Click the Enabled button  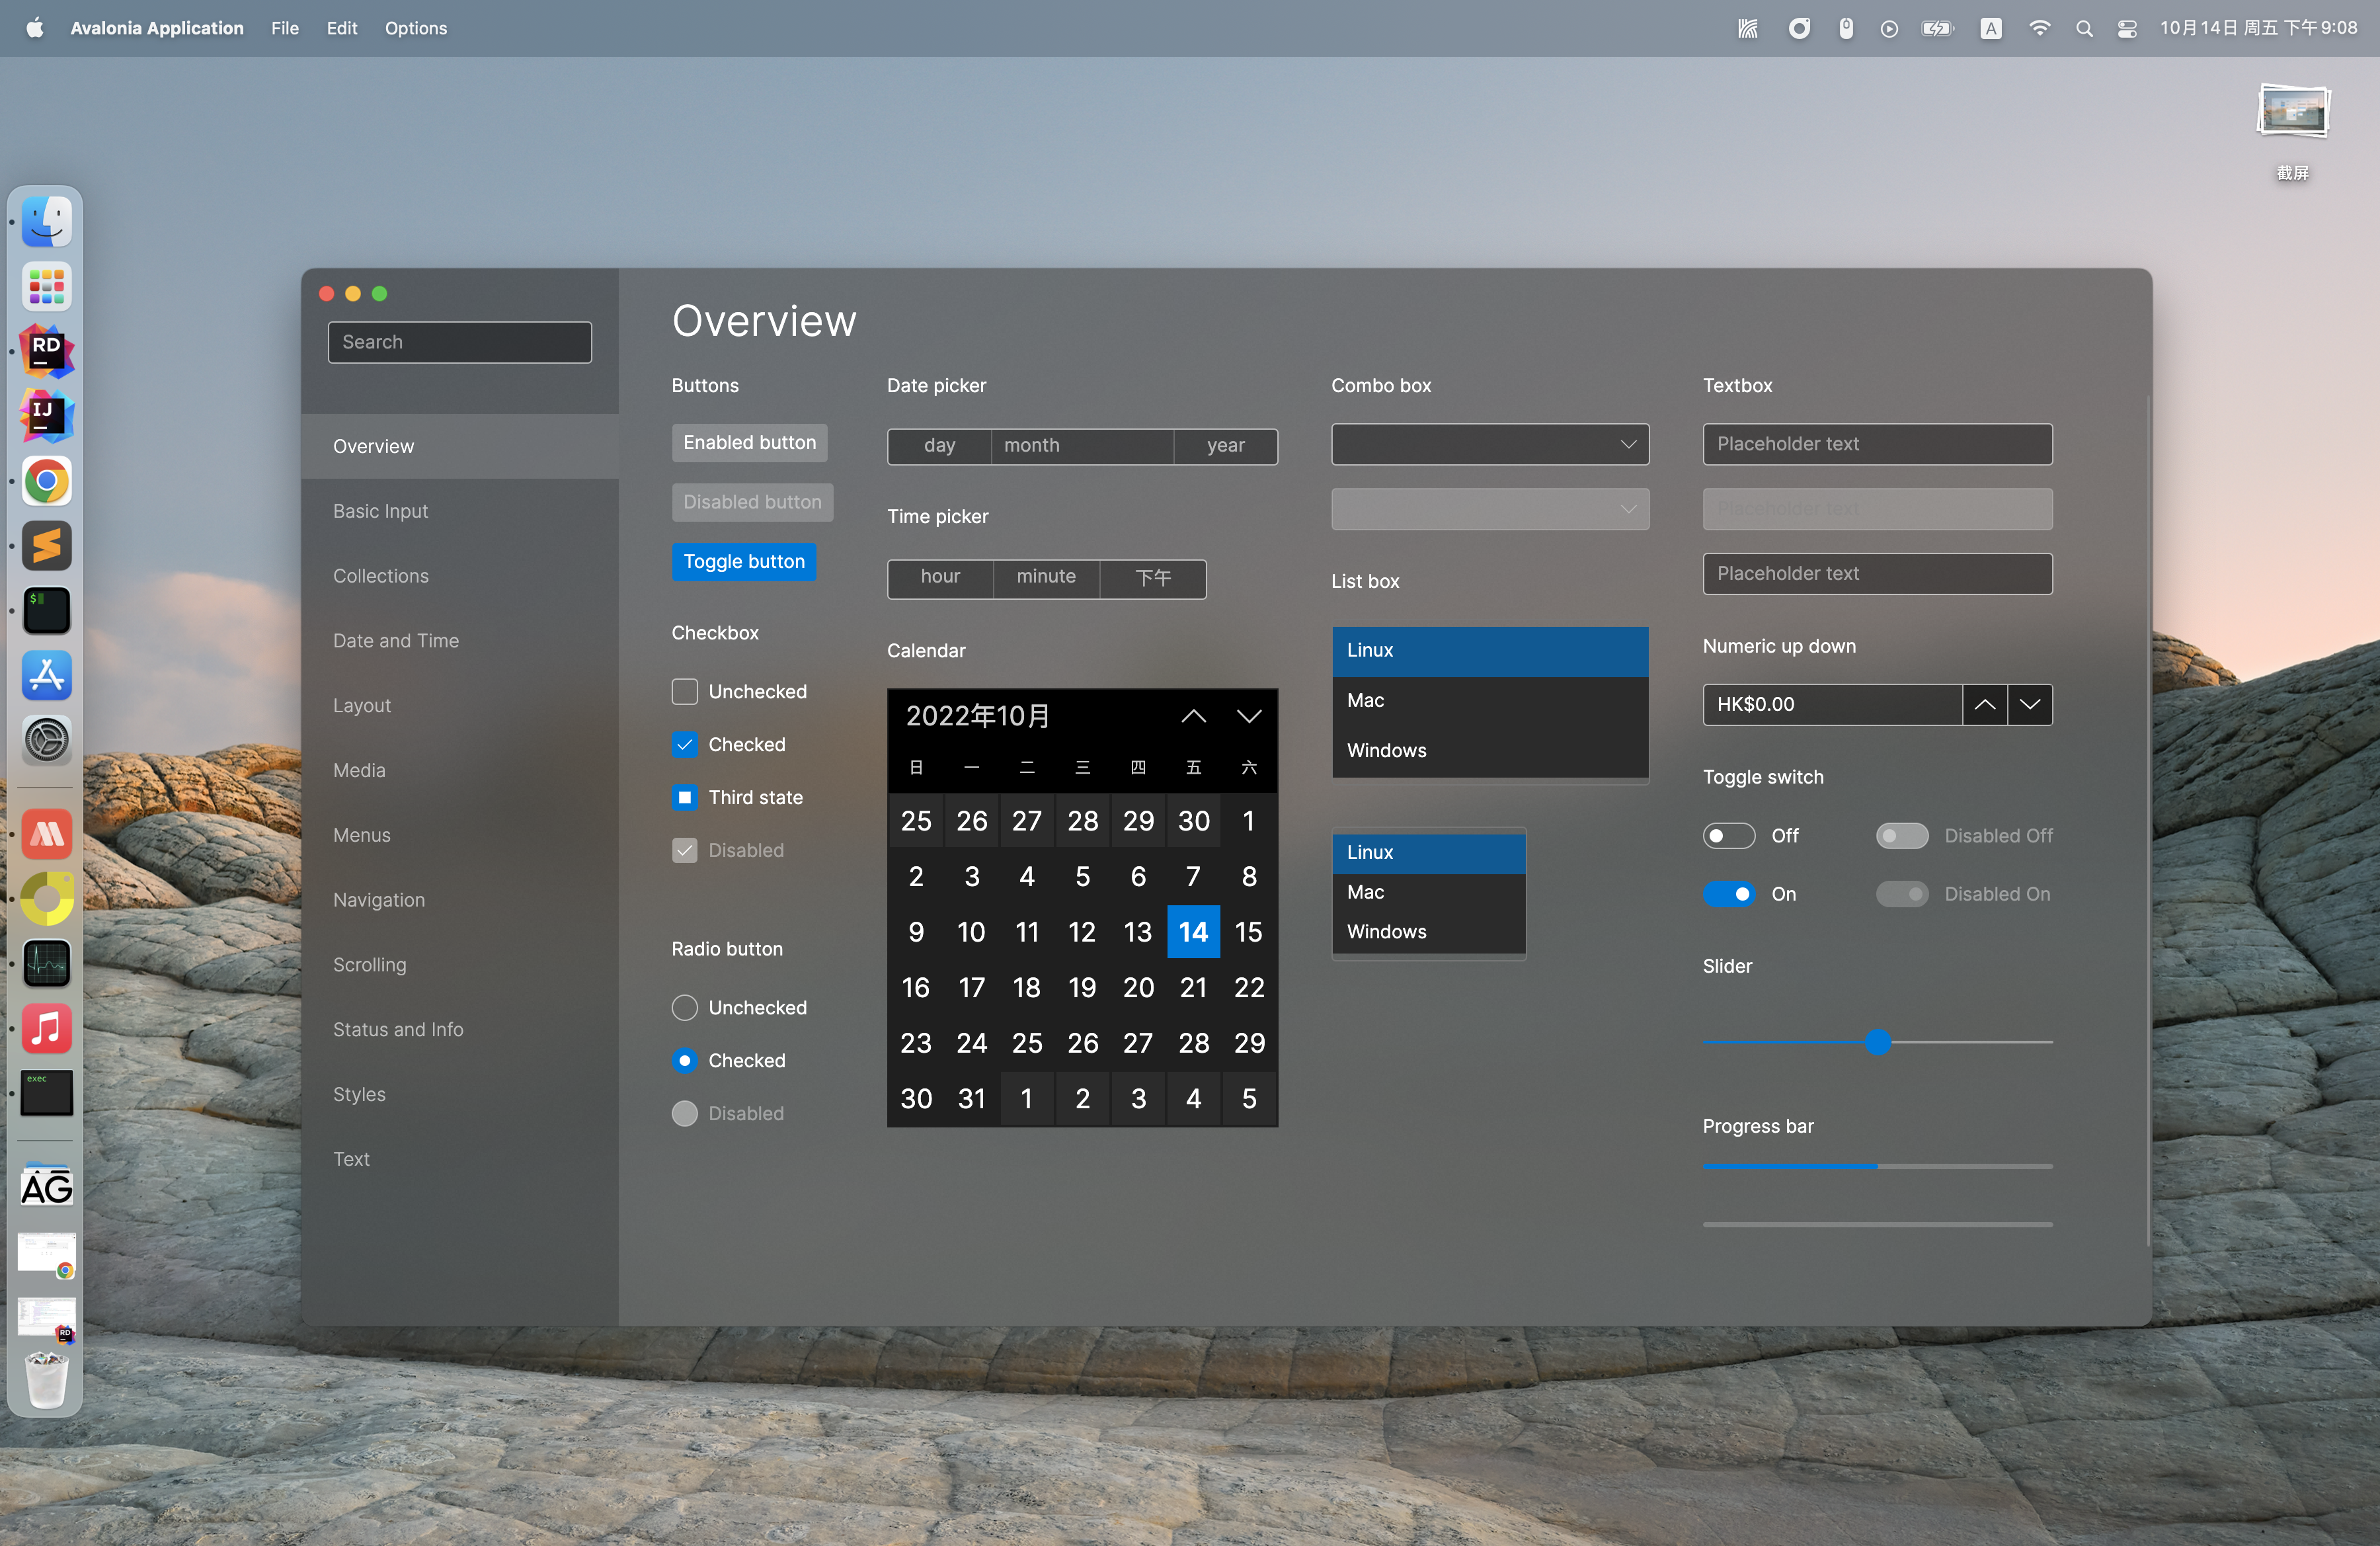(x=750, y=443)
